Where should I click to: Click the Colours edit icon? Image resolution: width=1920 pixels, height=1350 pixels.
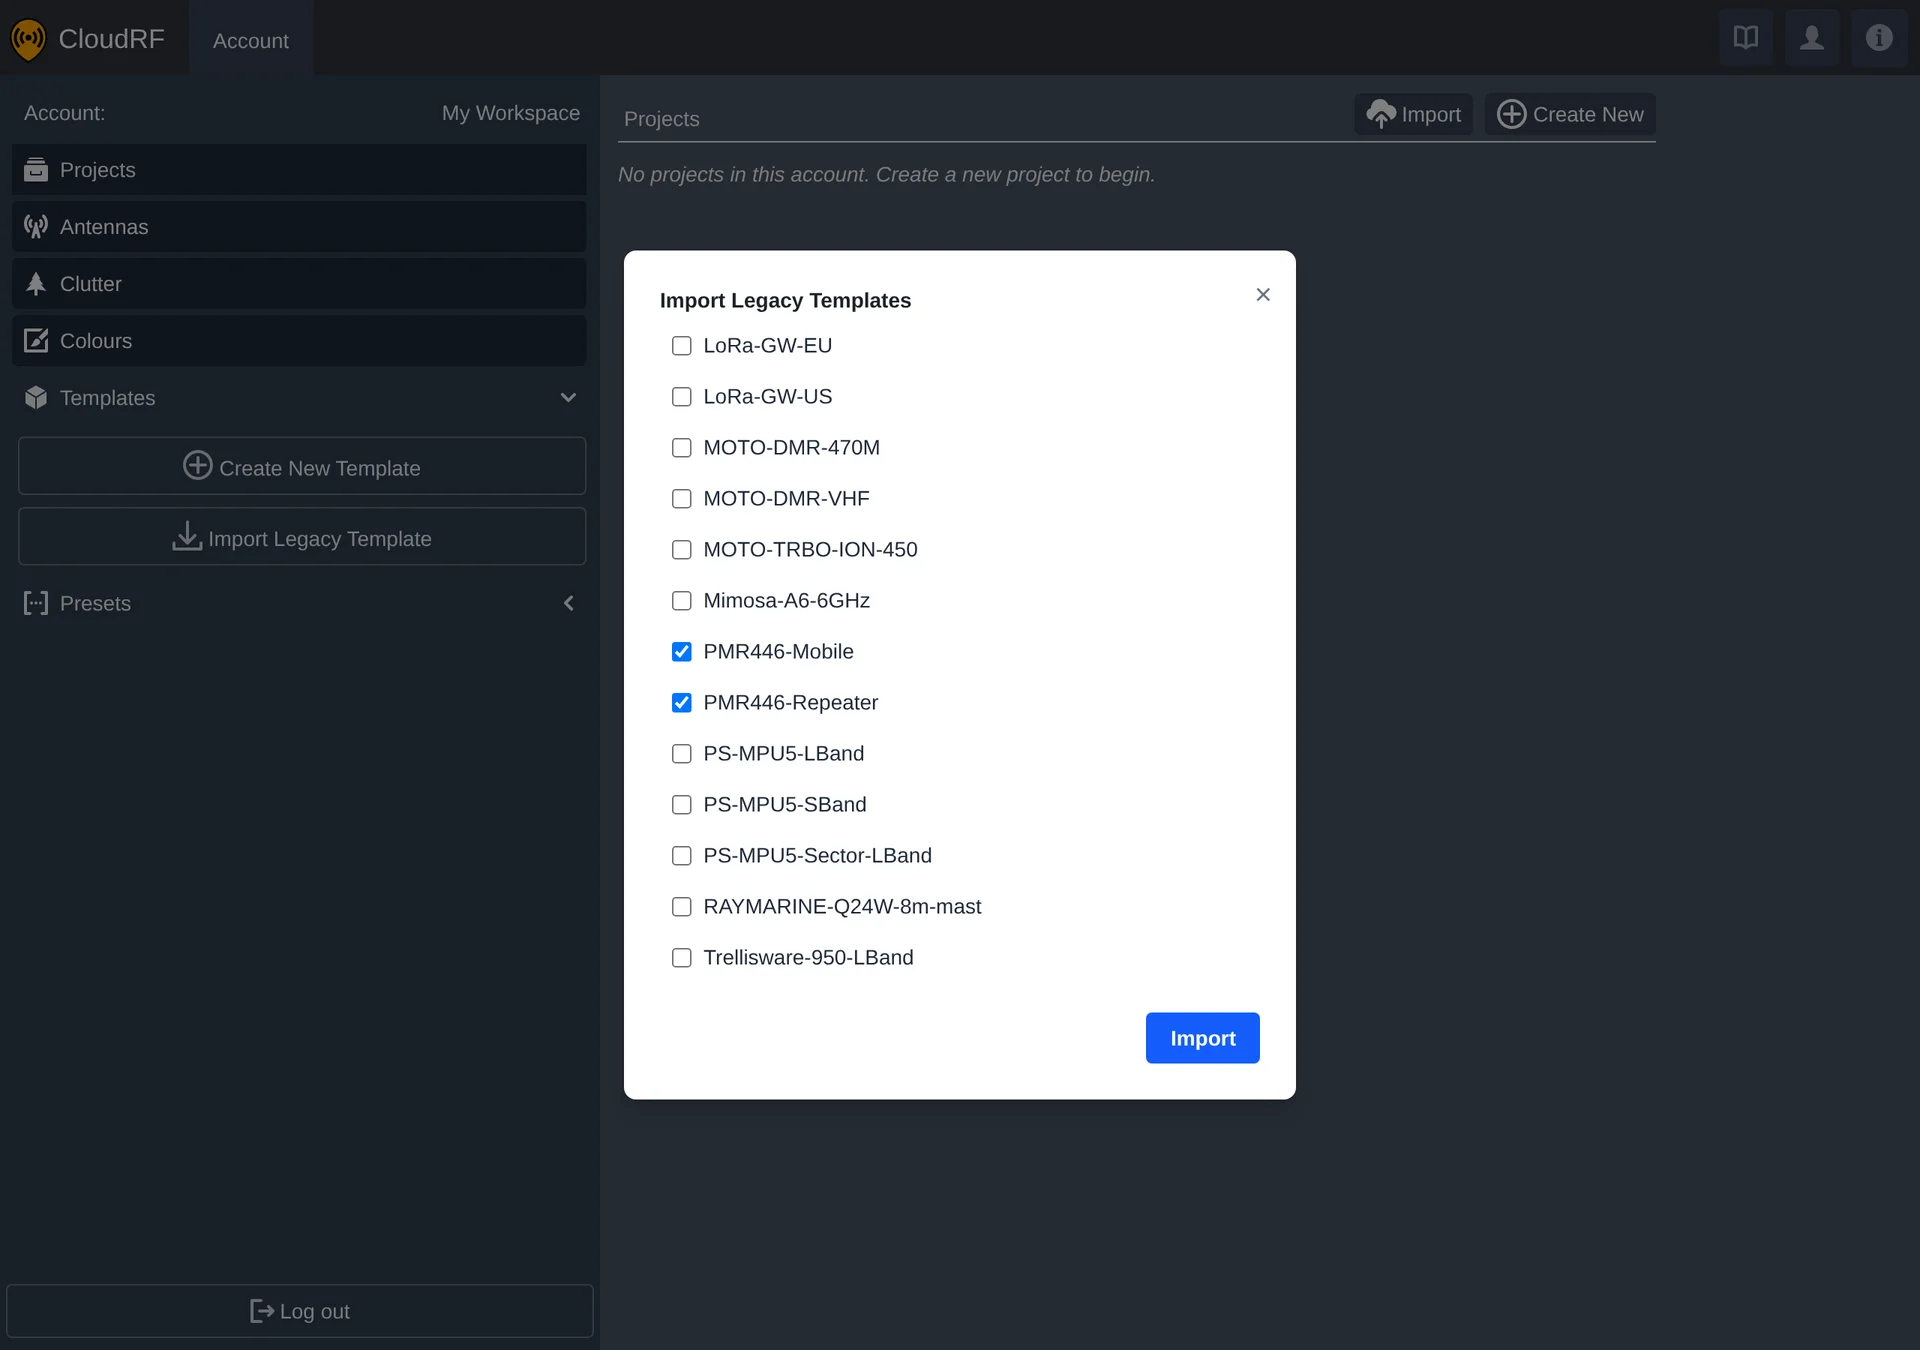[36, 340]
